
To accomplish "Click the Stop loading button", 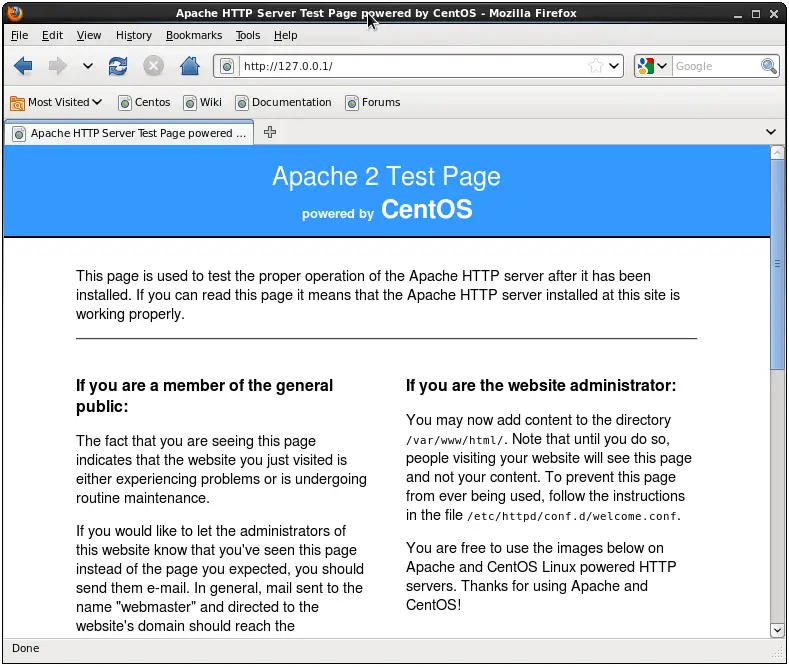I will coord(153,66).
